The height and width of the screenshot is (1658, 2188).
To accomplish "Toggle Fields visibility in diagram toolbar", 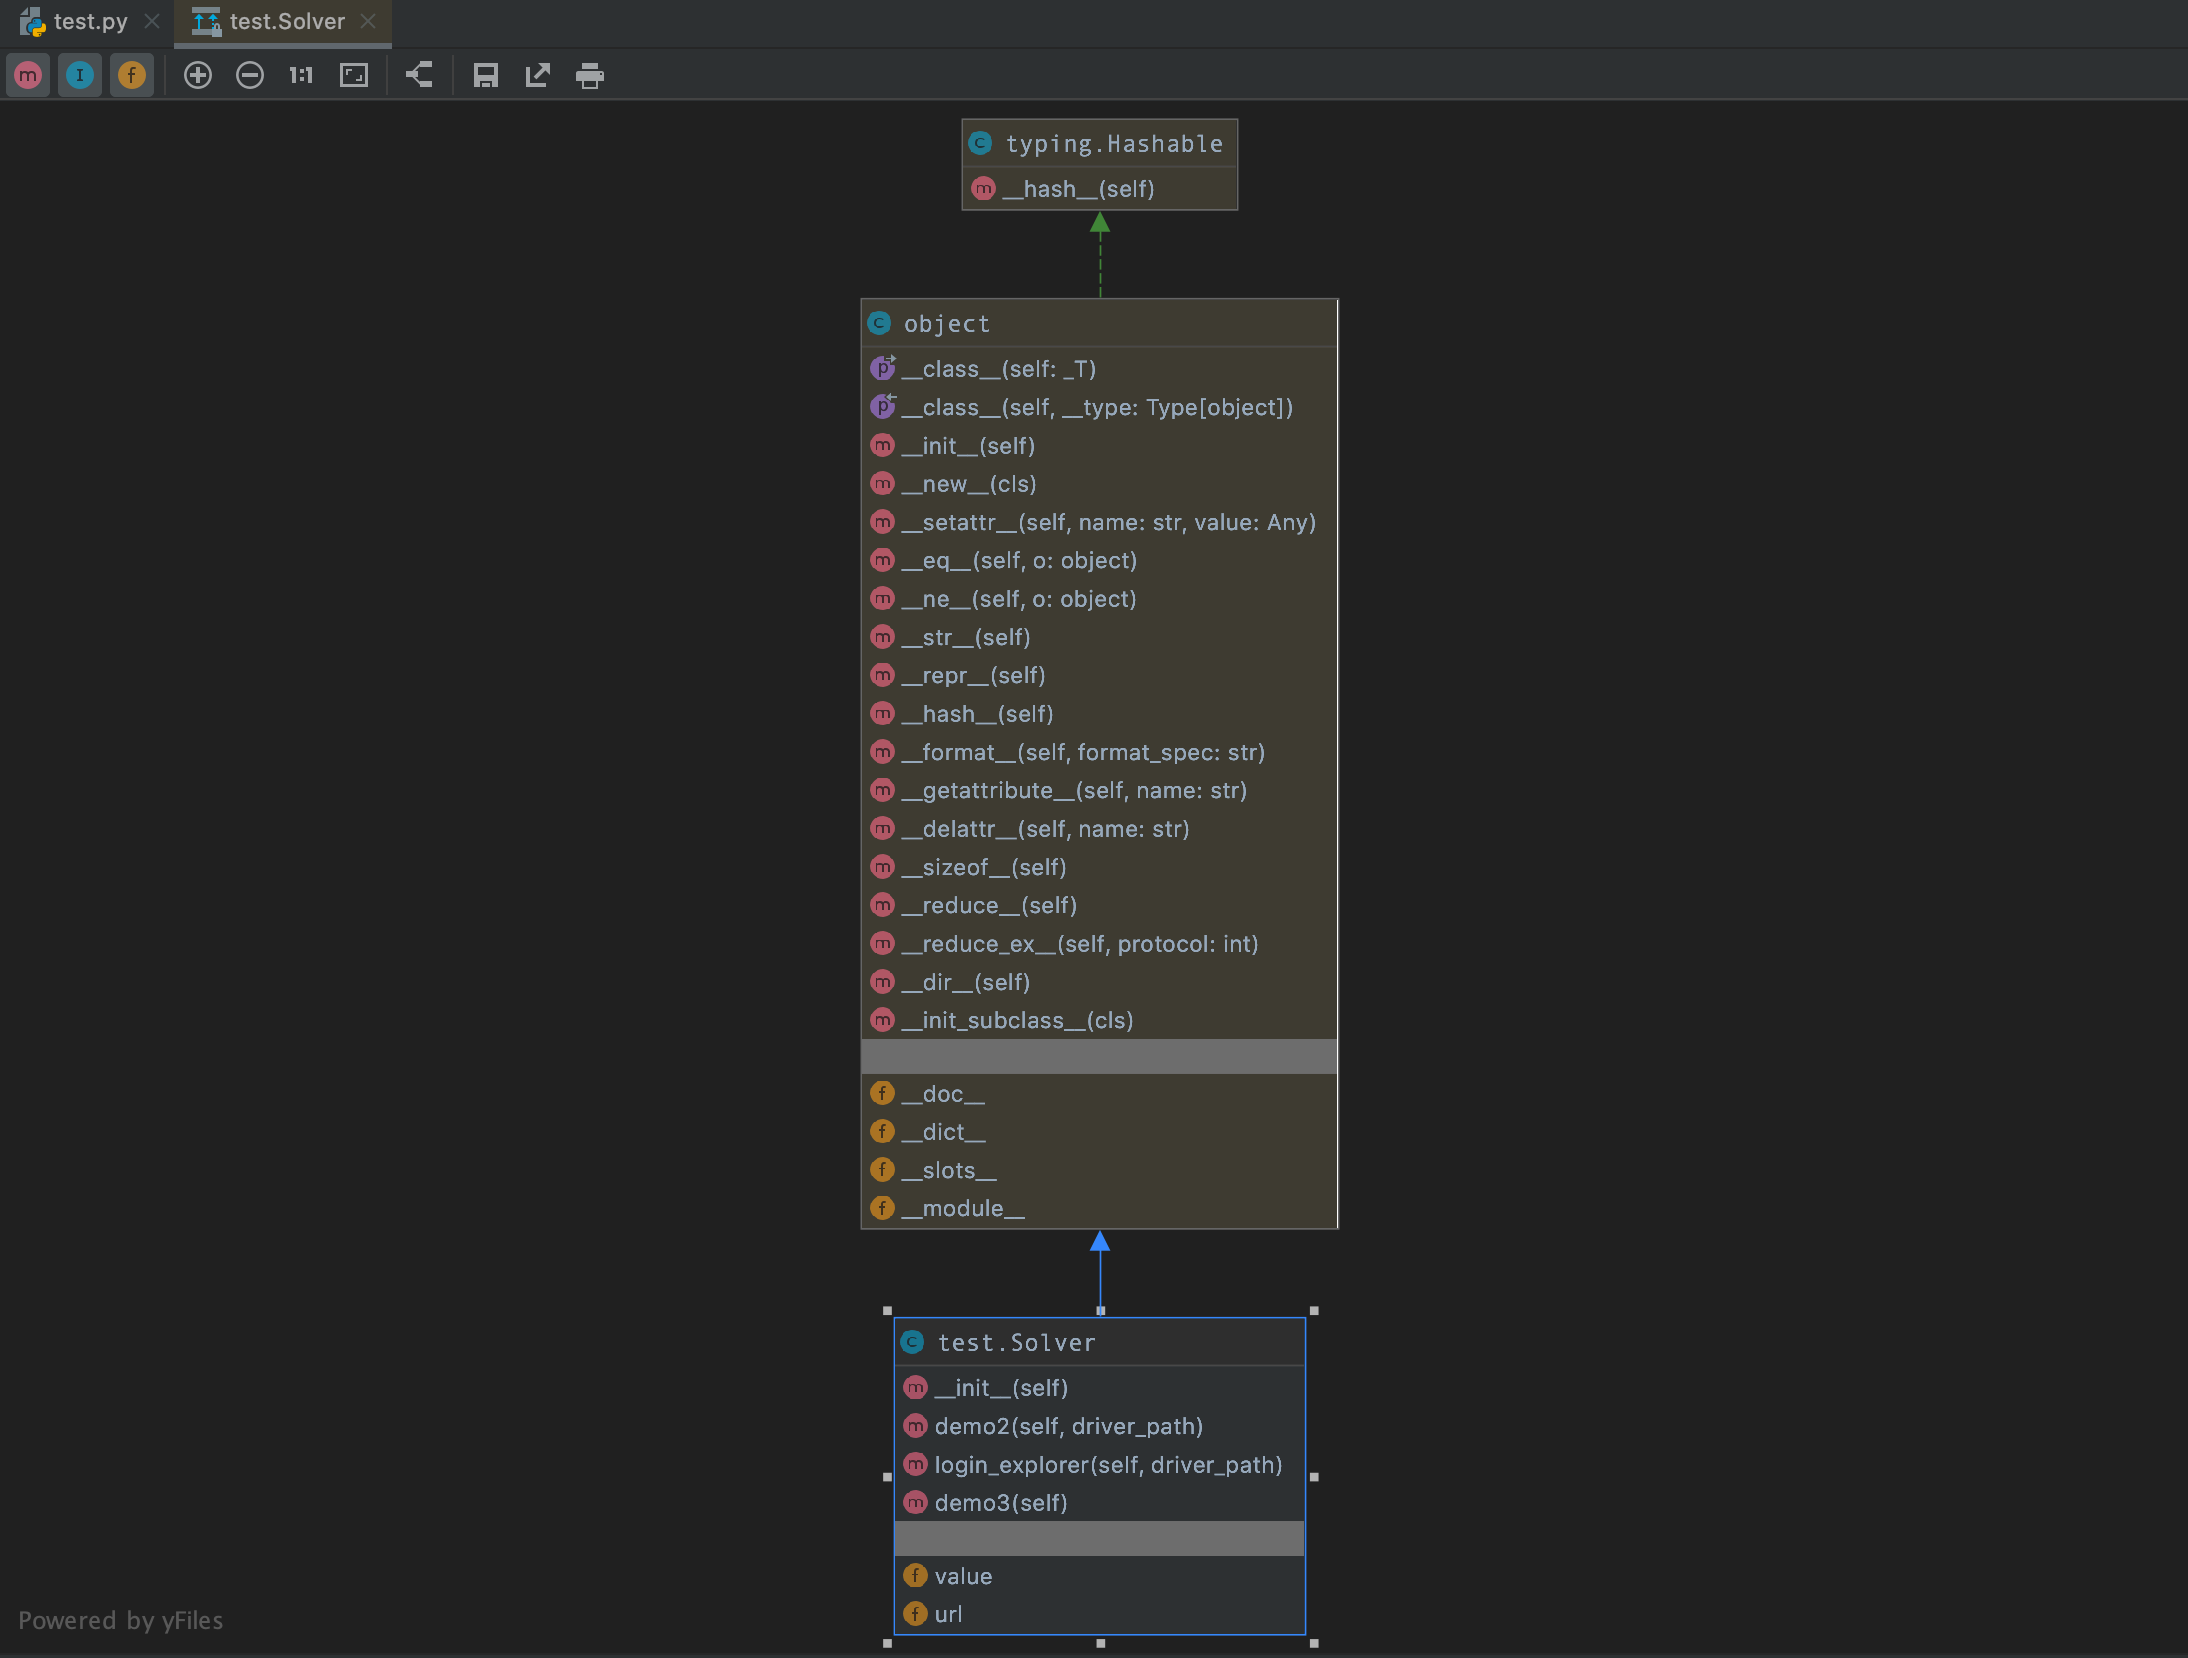I will click(132, 75).
